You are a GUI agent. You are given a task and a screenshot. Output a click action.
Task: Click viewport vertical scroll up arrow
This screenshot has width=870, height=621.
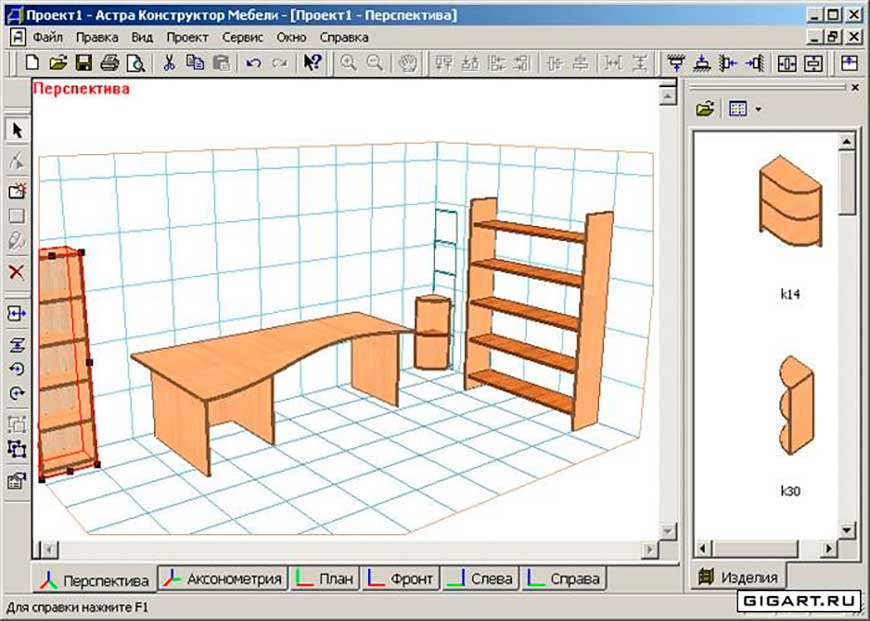coord(667,97)
